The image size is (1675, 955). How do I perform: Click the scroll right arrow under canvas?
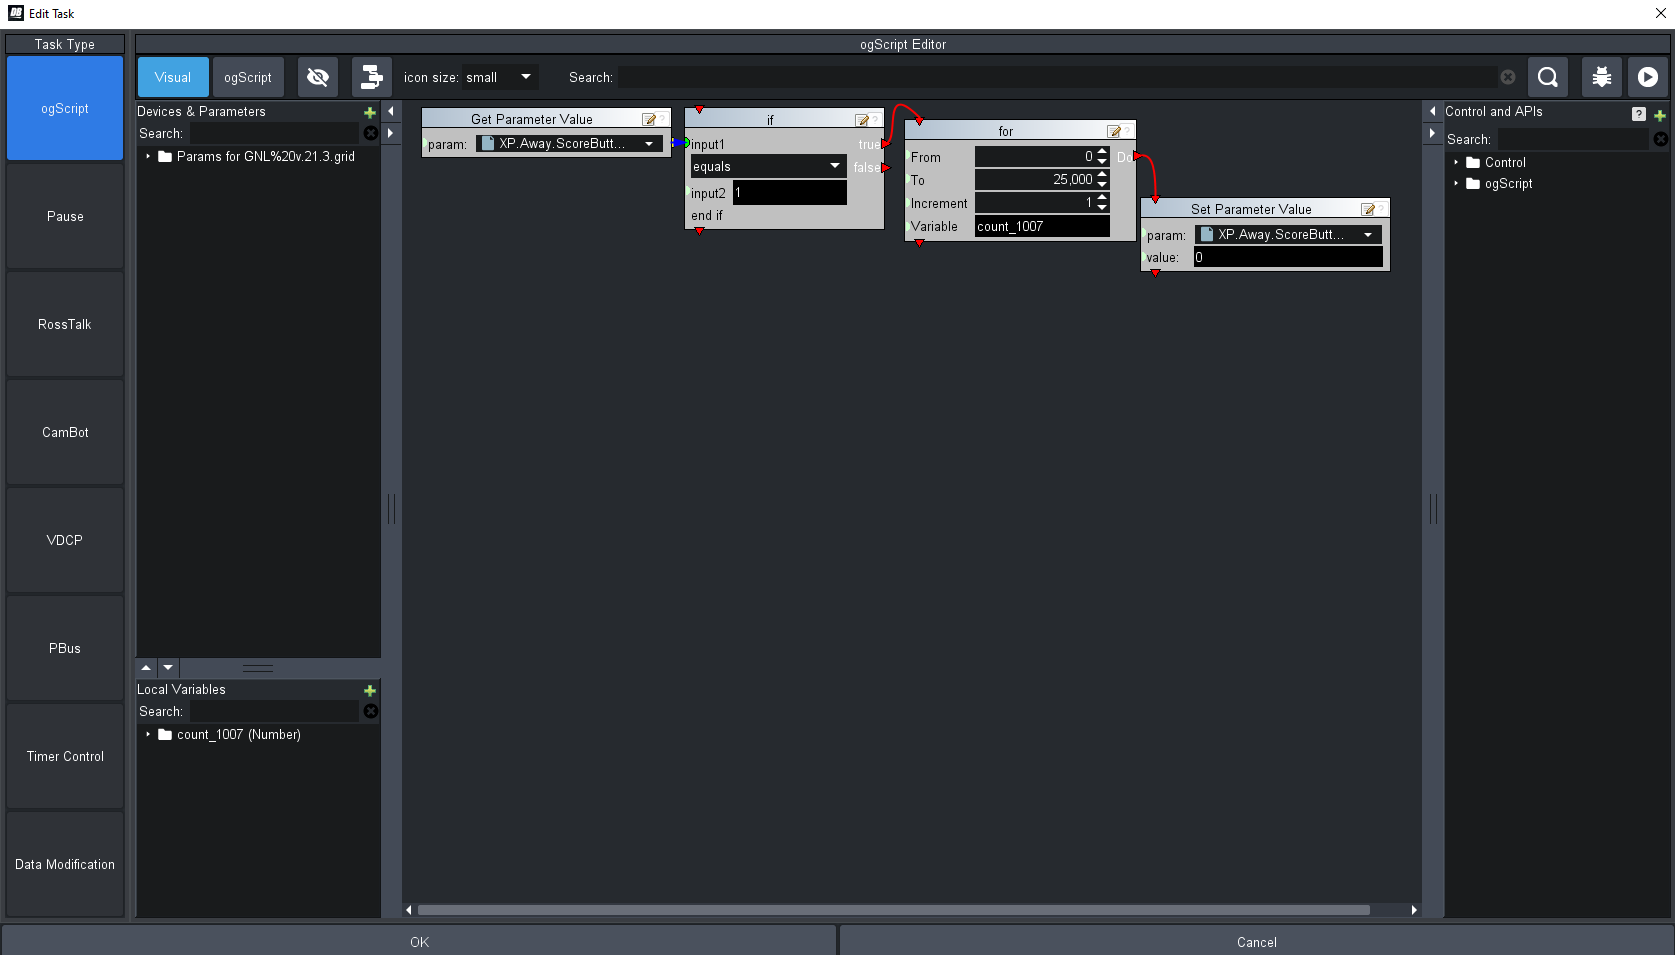click(1413, 910)
